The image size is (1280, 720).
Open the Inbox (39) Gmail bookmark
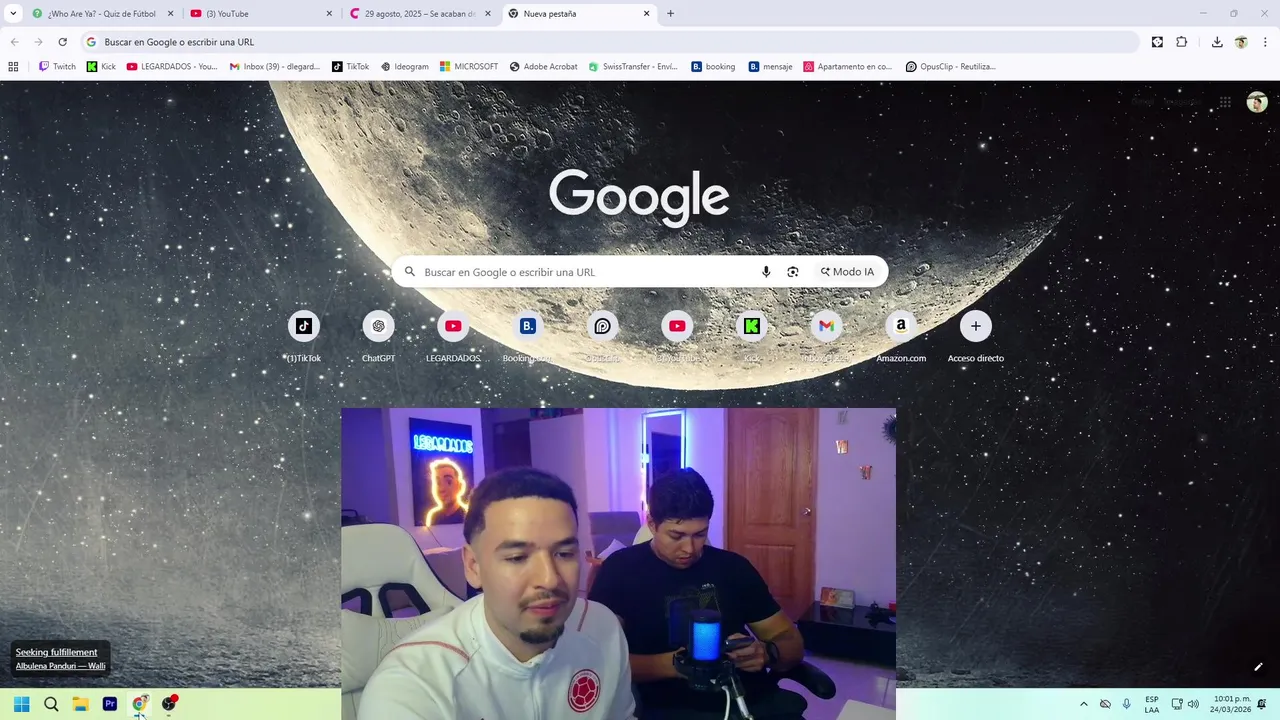(x=275, y=67)
